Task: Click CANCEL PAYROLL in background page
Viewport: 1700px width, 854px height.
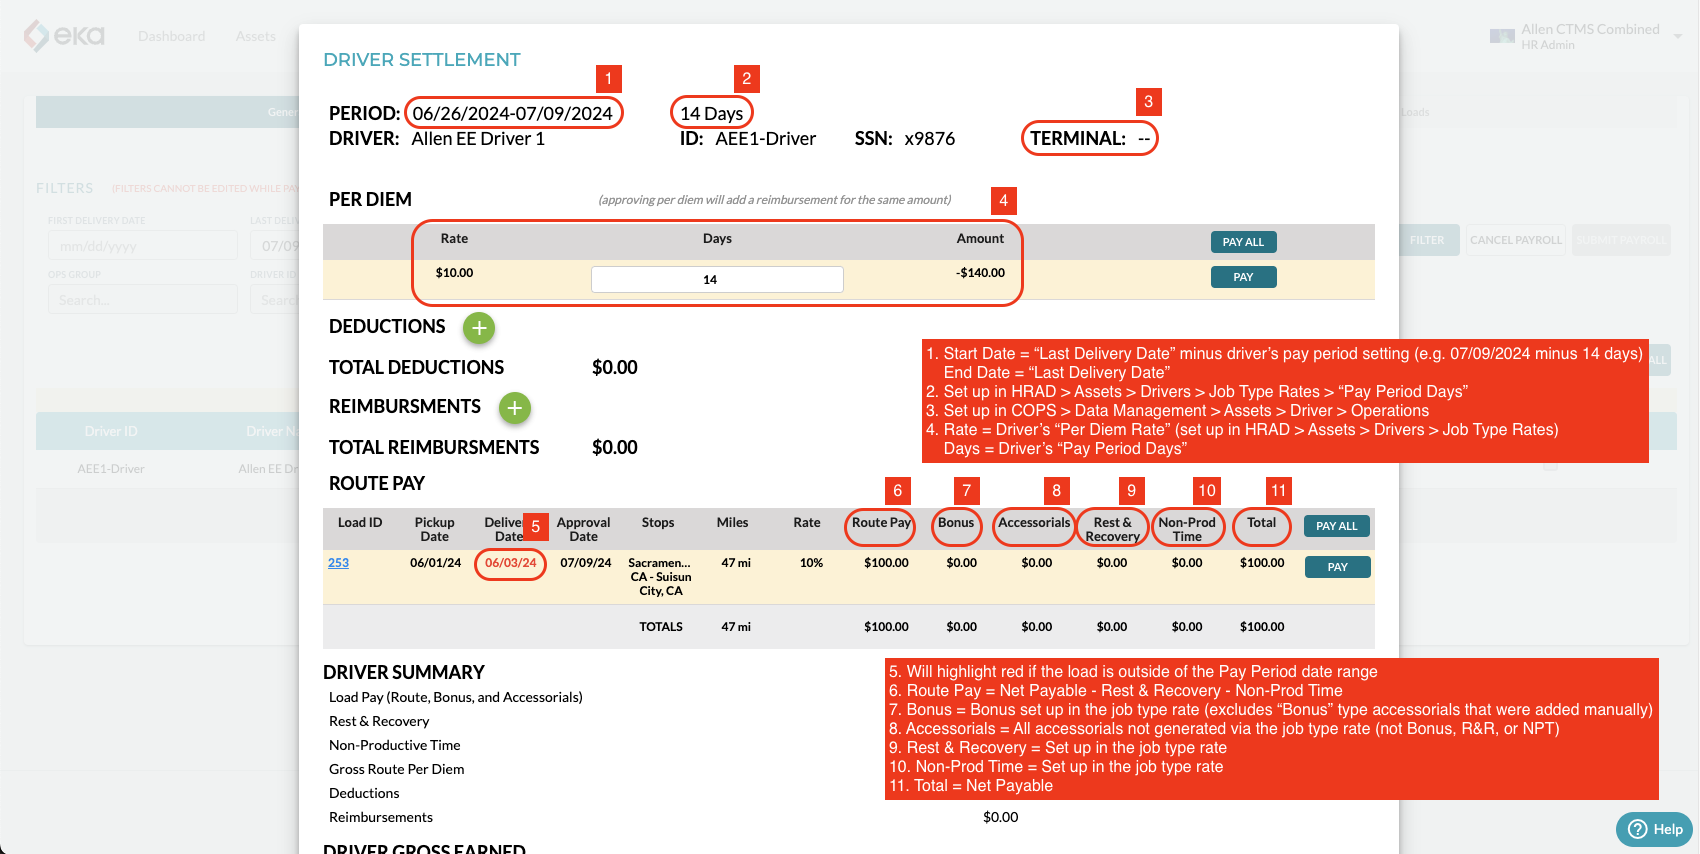Action: 1515,240
